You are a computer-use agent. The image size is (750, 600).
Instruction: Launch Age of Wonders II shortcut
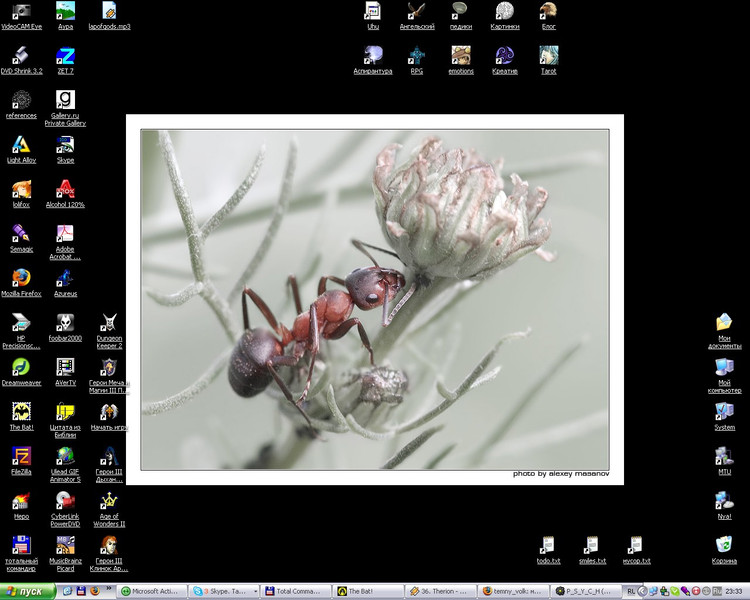click(109, 509)
